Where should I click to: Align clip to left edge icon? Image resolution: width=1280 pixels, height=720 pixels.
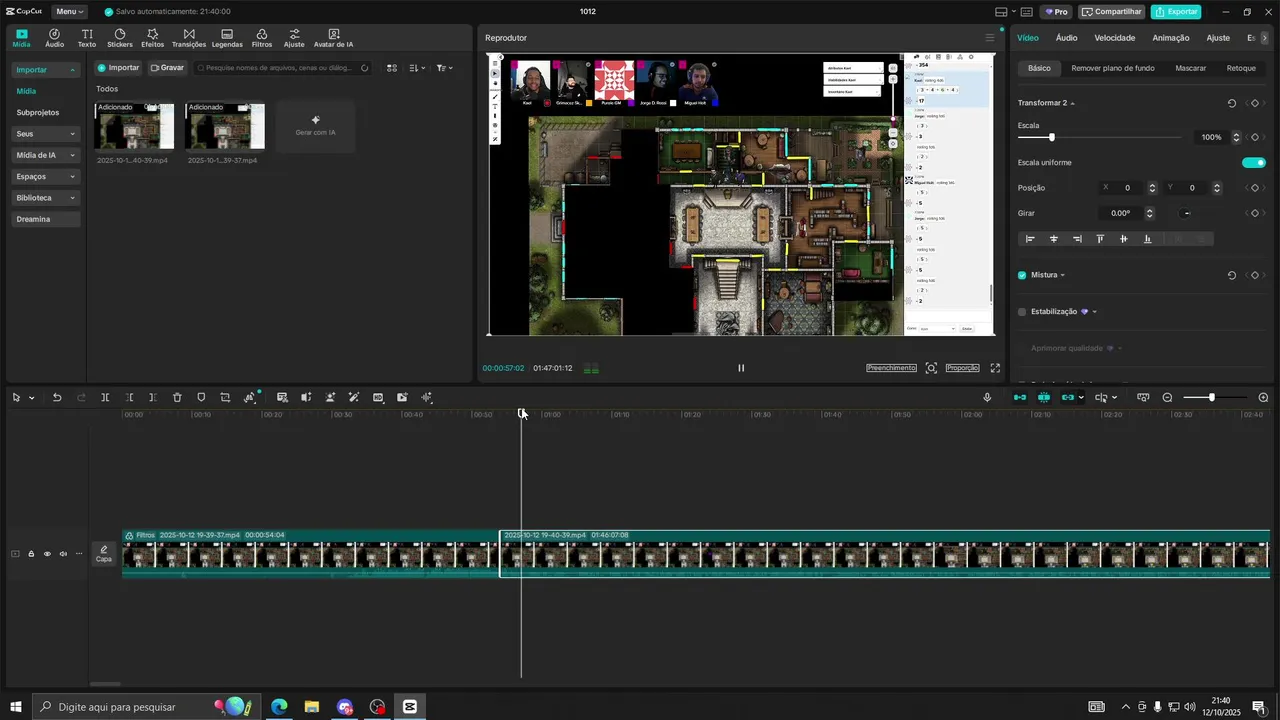[x=1030, y=239]
